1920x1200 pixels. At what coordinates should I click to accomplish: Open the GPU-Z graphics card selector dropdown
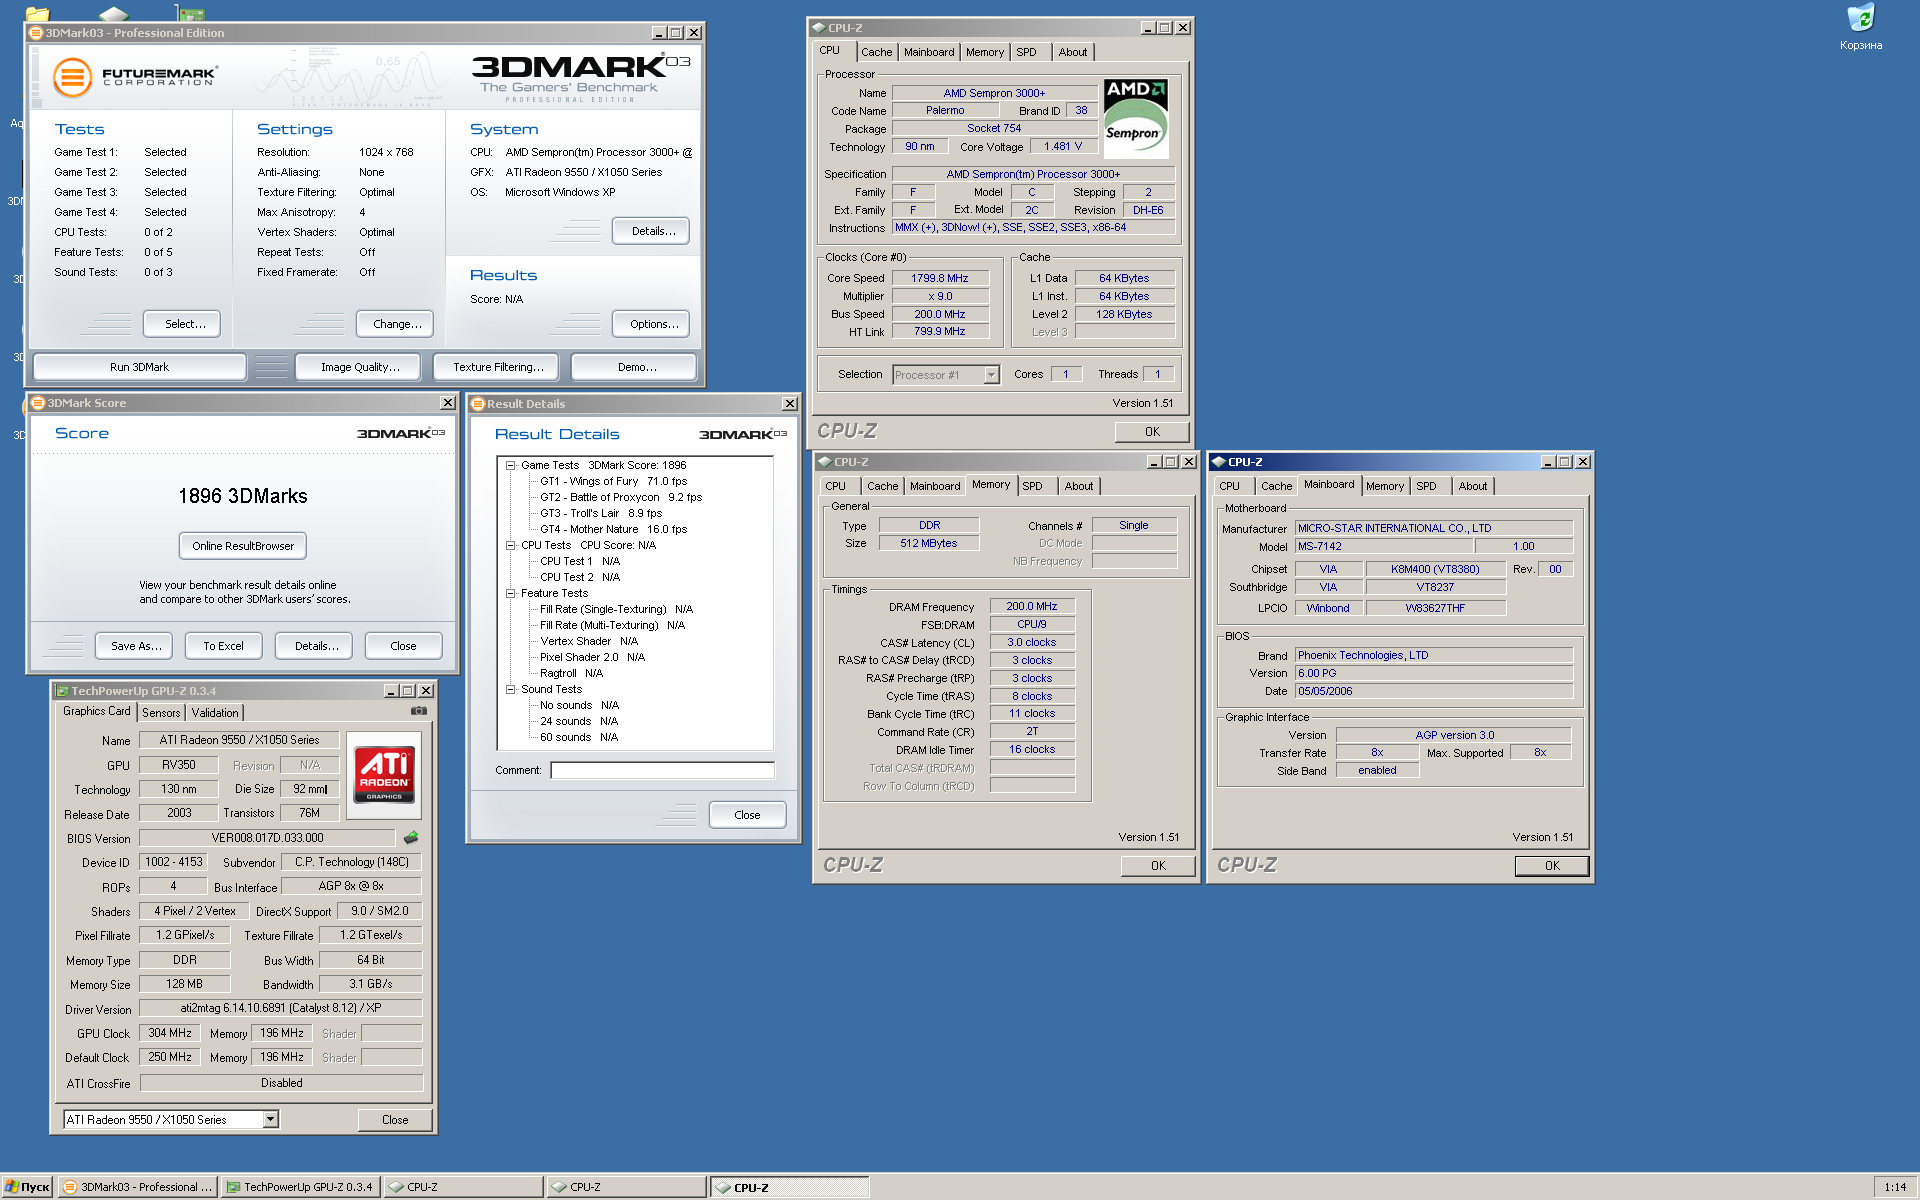coord(270,1120)
